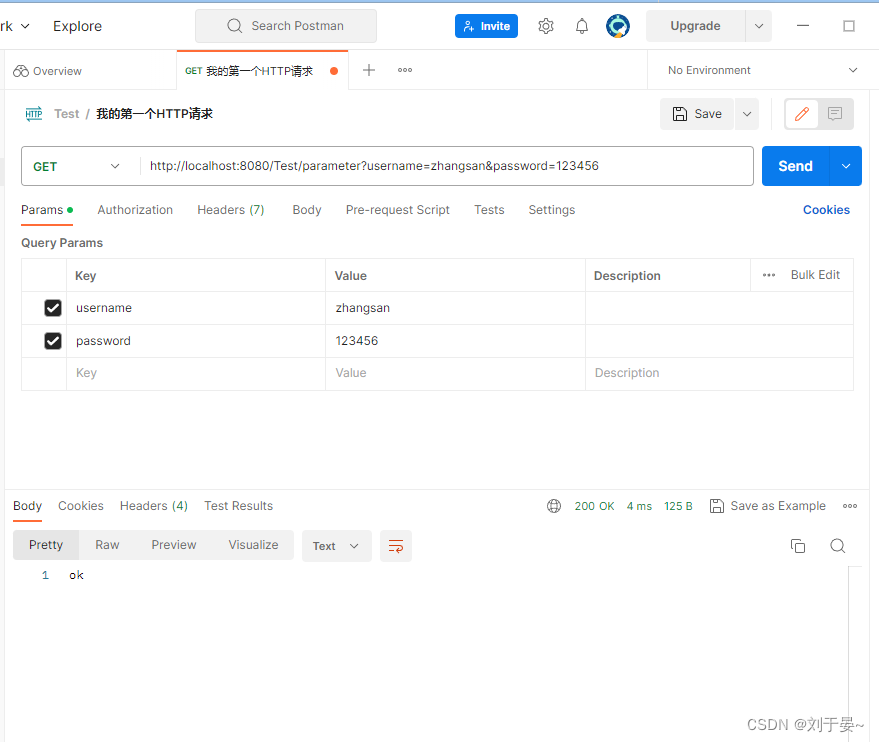Open the params table column options dots

pyautogui.click(x=769, y=275)
